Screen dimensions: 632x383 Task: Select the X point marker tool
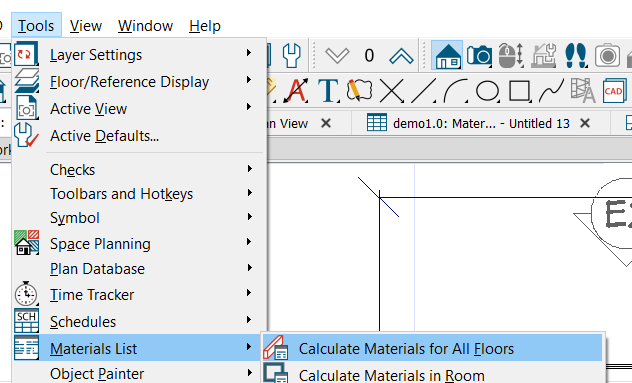(x=392, y=91)
